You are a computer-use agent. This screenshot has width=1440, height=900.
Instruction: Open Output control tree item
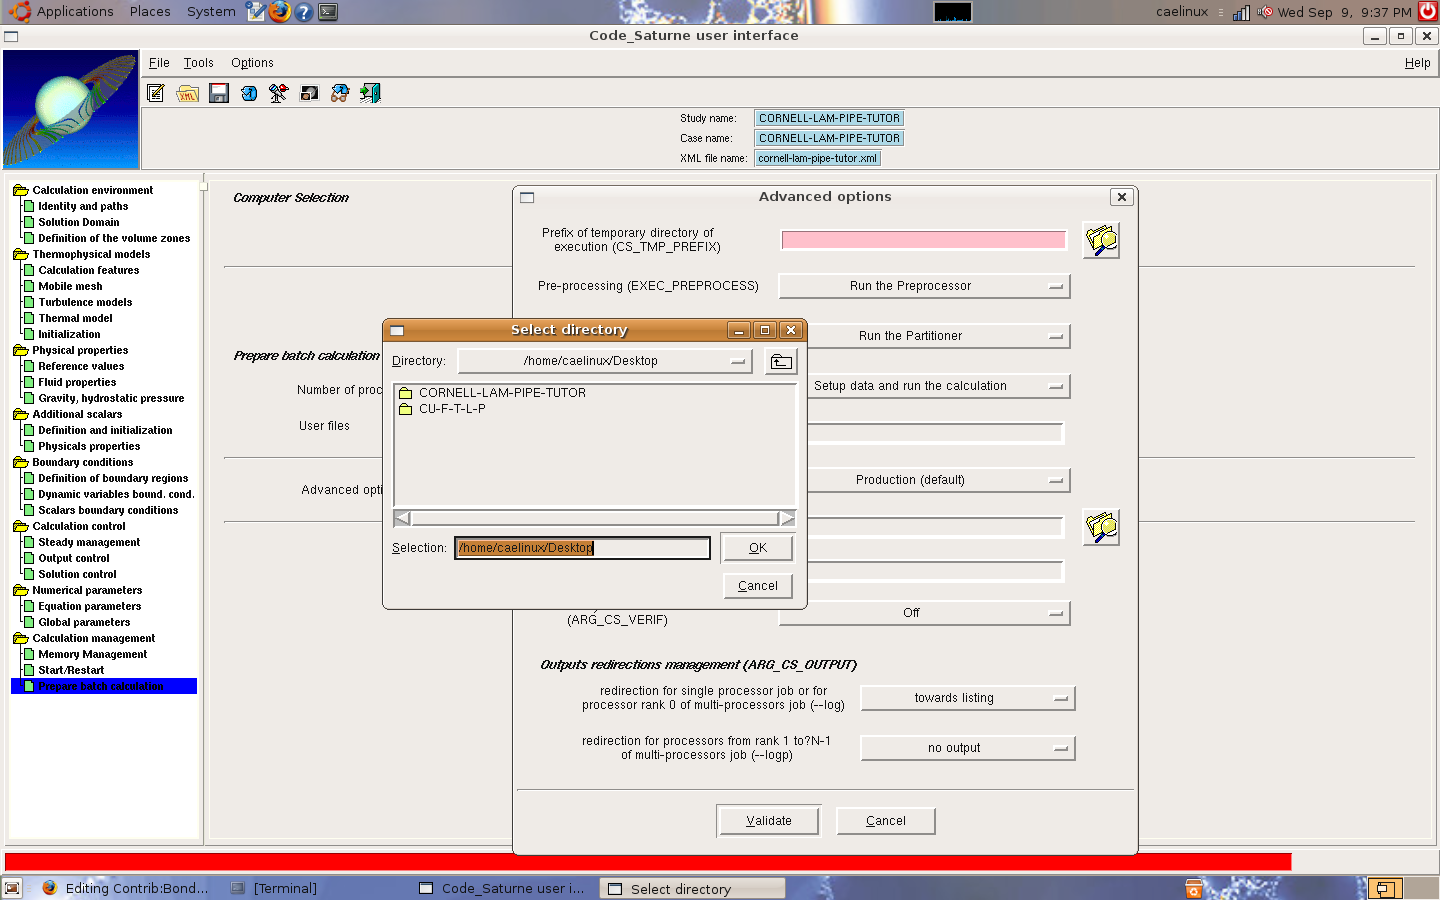74,558
